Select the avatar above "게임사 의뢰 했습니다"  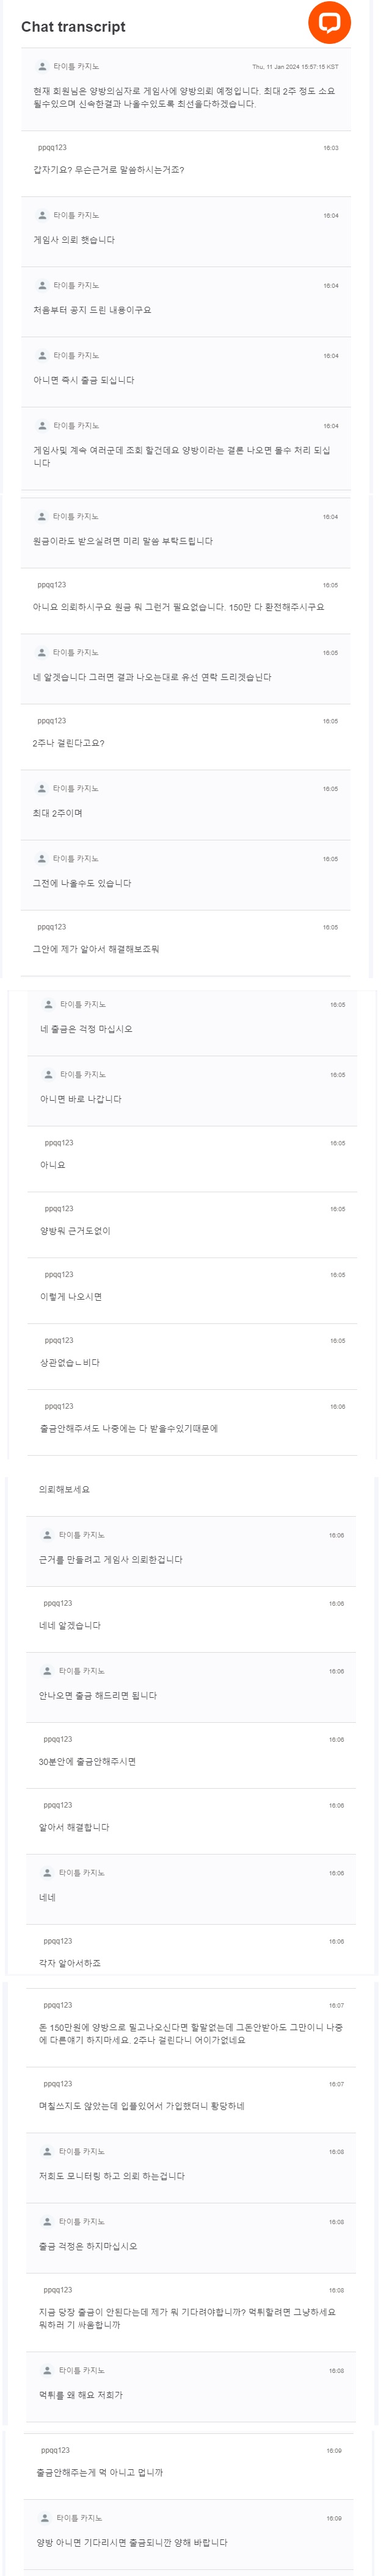point(42,215)
